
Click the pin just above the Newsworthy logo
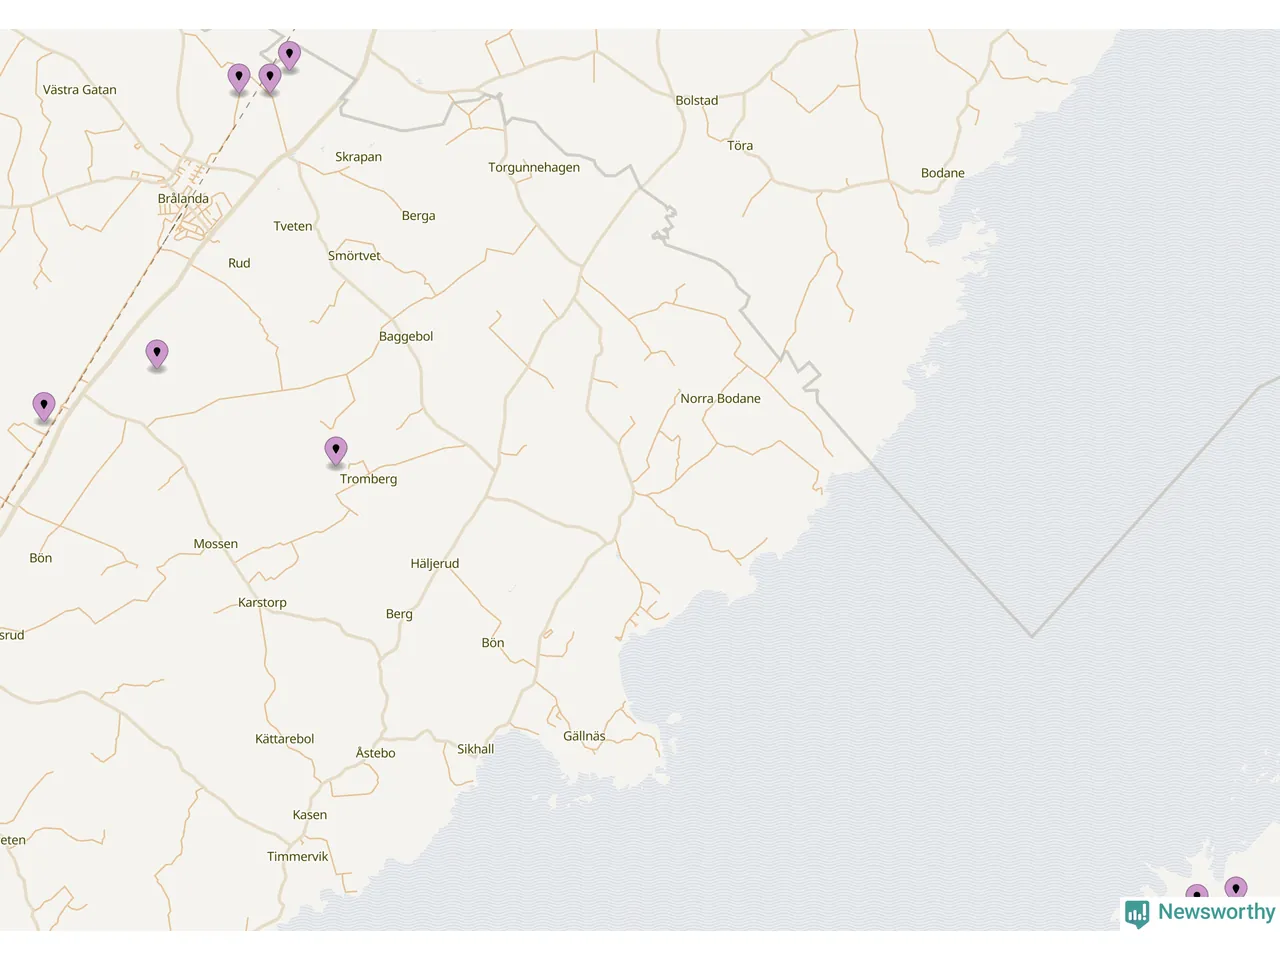click(1236, 888)
